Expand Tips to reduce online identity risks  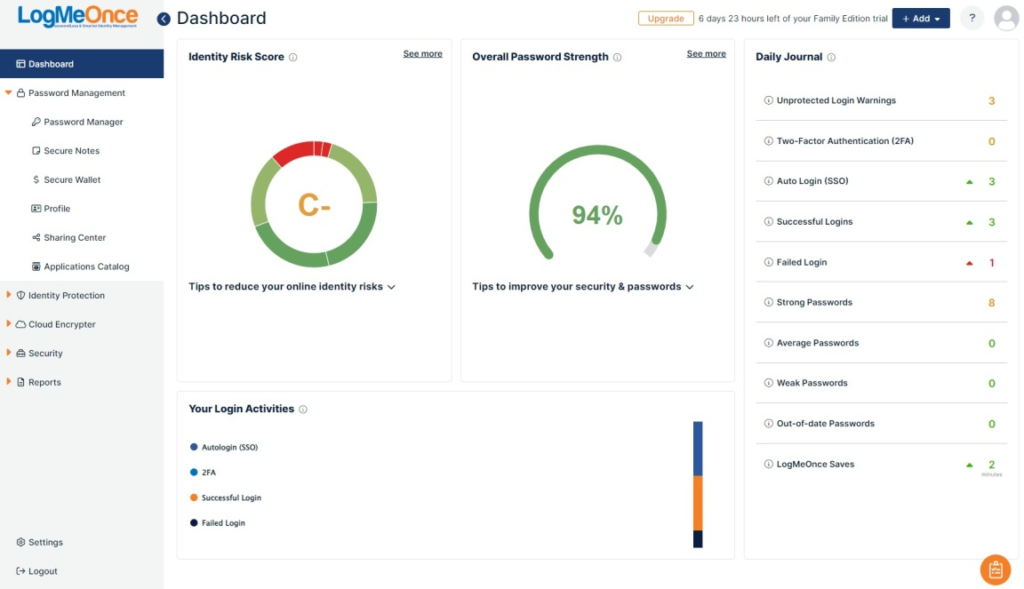pos(292,287)
